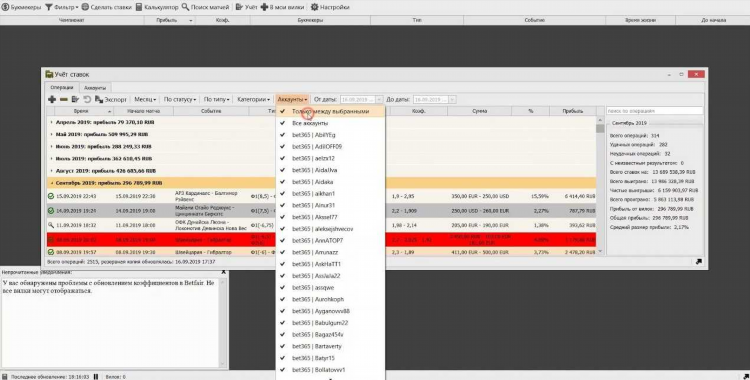
Task: Click the Экспорт export button
Action: coord(111,99)
